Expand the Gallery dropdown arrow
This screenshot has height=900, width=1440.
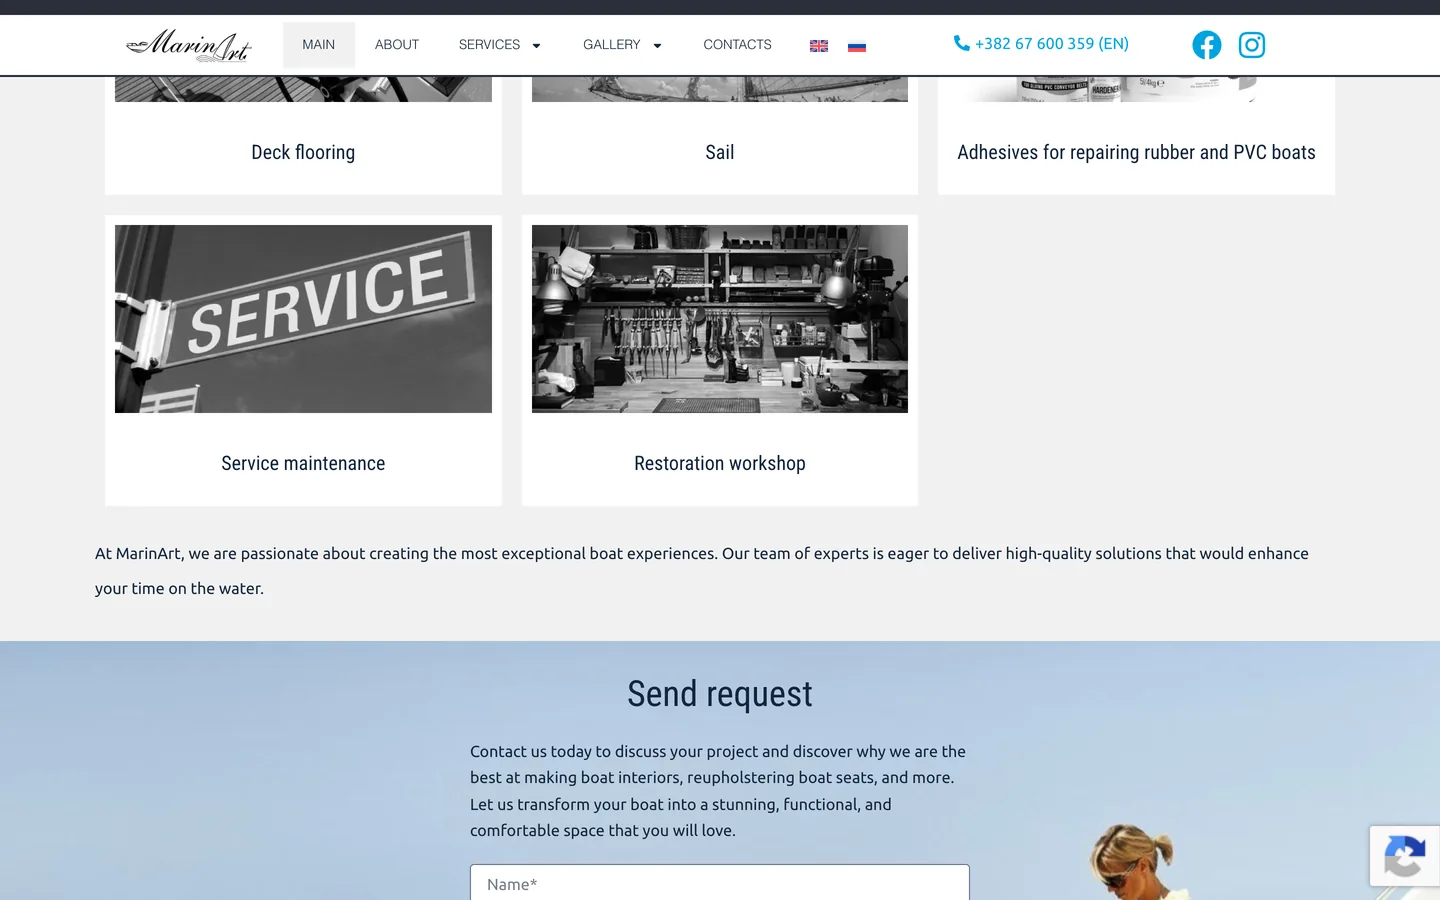[x=657, y=46]
